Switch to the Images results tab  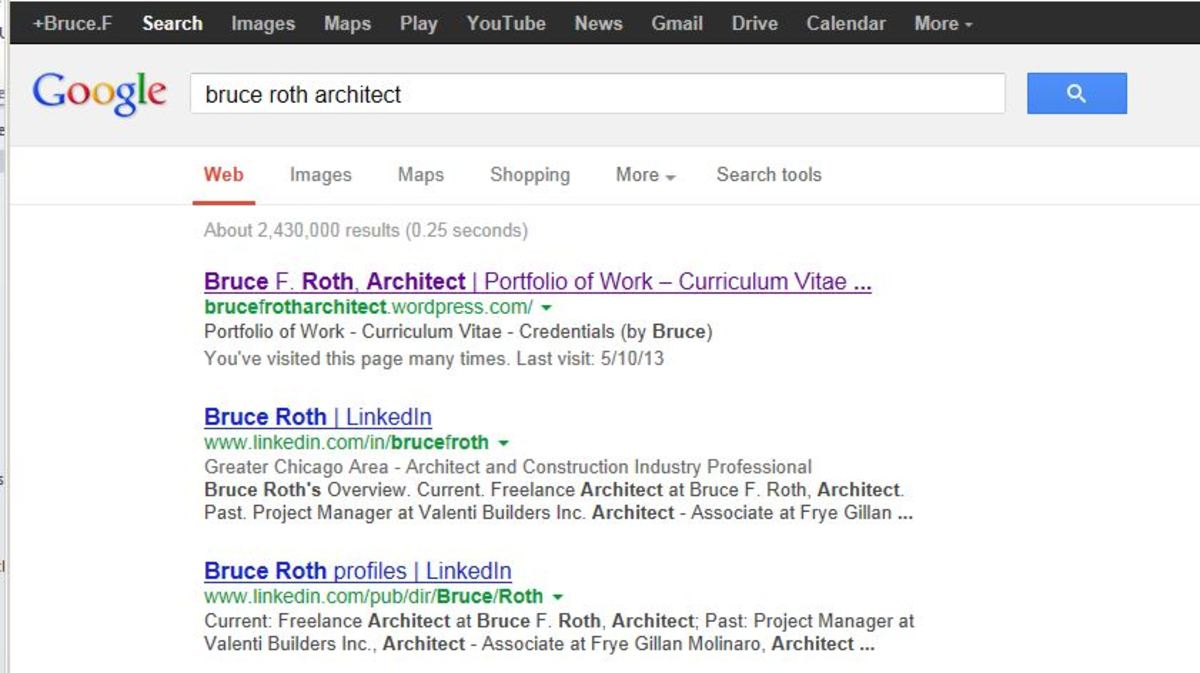point(320,175)
